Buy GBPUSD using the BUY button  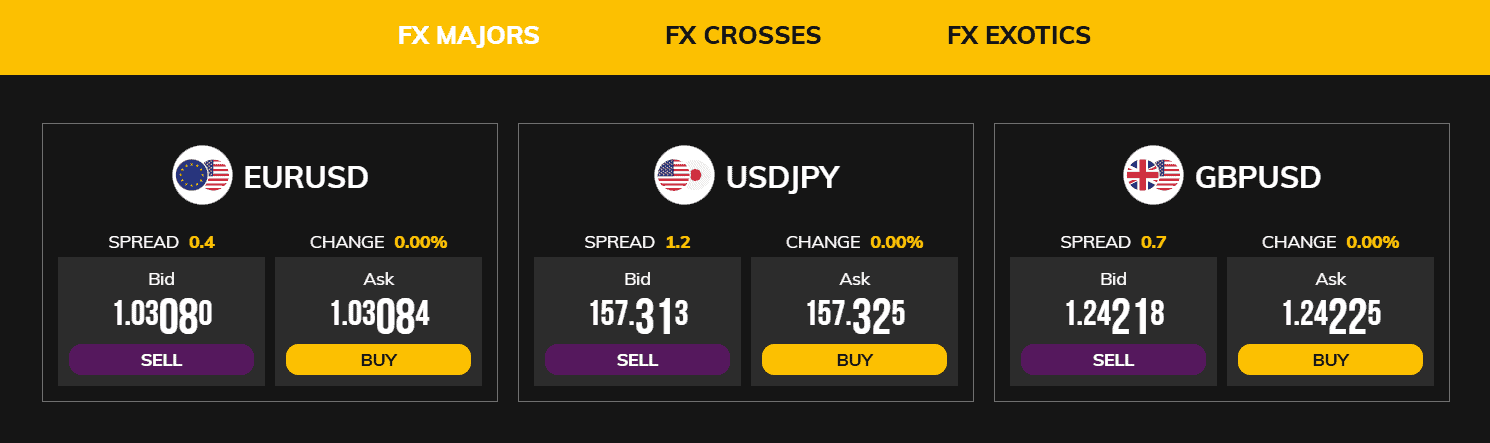click(1330, 360)
